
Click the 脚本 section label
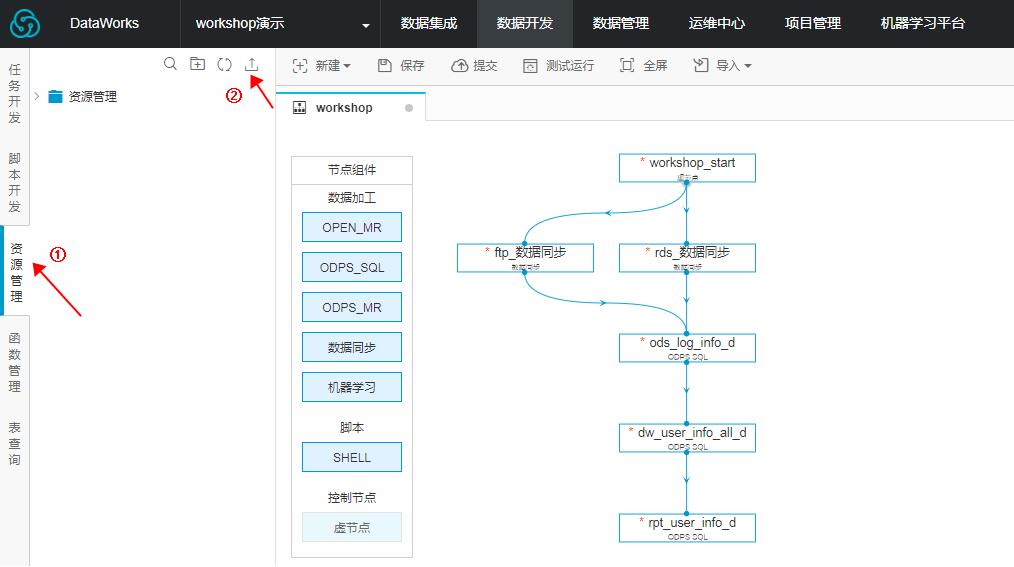click(x=352, y=428)
